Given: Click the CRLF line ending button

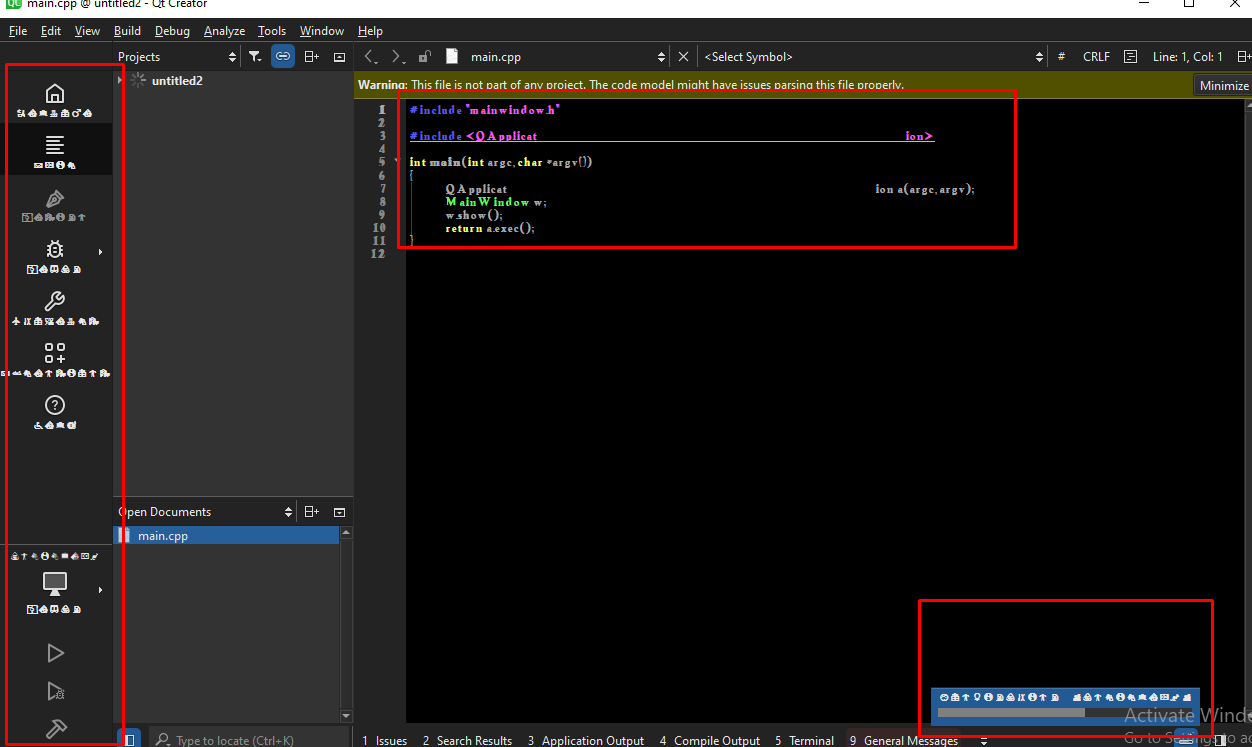Looking at the screenshot, I should (x=1096, y=57).
